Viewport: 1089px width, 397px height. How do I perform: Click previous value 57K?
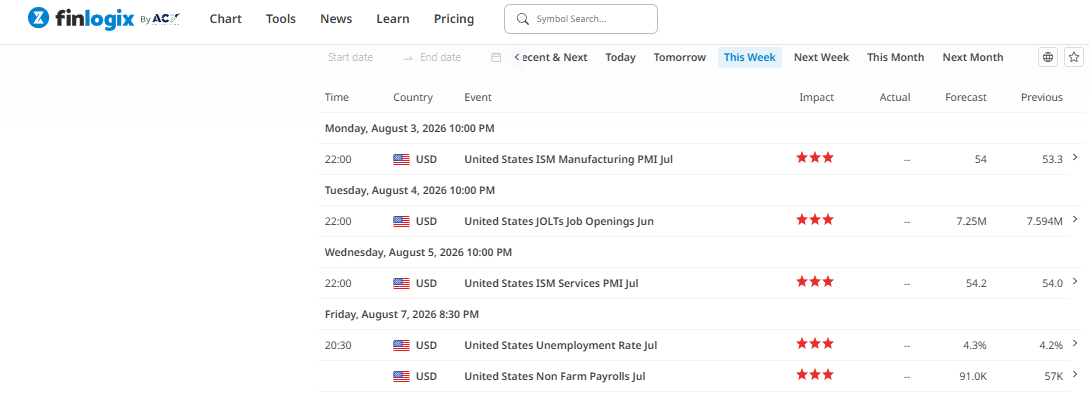1053,376
